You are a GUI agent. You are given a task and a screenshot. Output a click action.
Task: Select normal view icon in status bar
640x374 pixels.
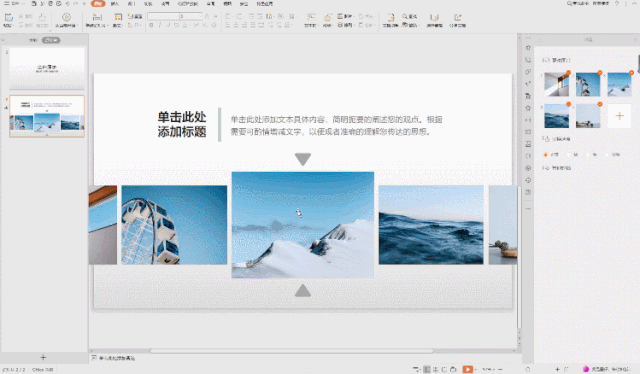click(427, 369)
